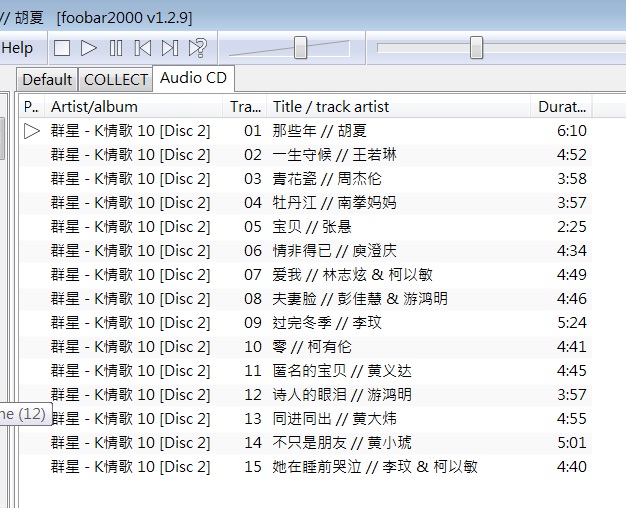Switch to the Default playlist tab
Viewport: 626px width, 508px height.
tap(47, 79)
